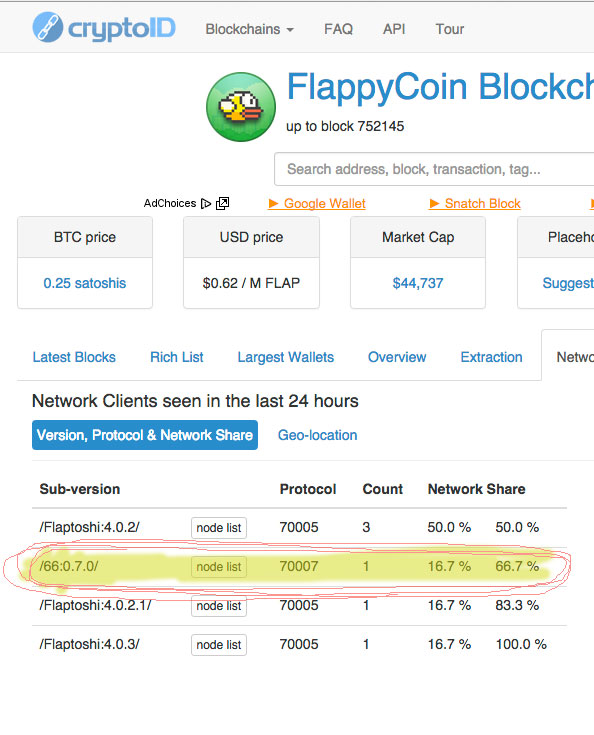This screenshot has height=735, width=594.
Task: Open the Tour link in navbar
Action: [x=450, y=29]
